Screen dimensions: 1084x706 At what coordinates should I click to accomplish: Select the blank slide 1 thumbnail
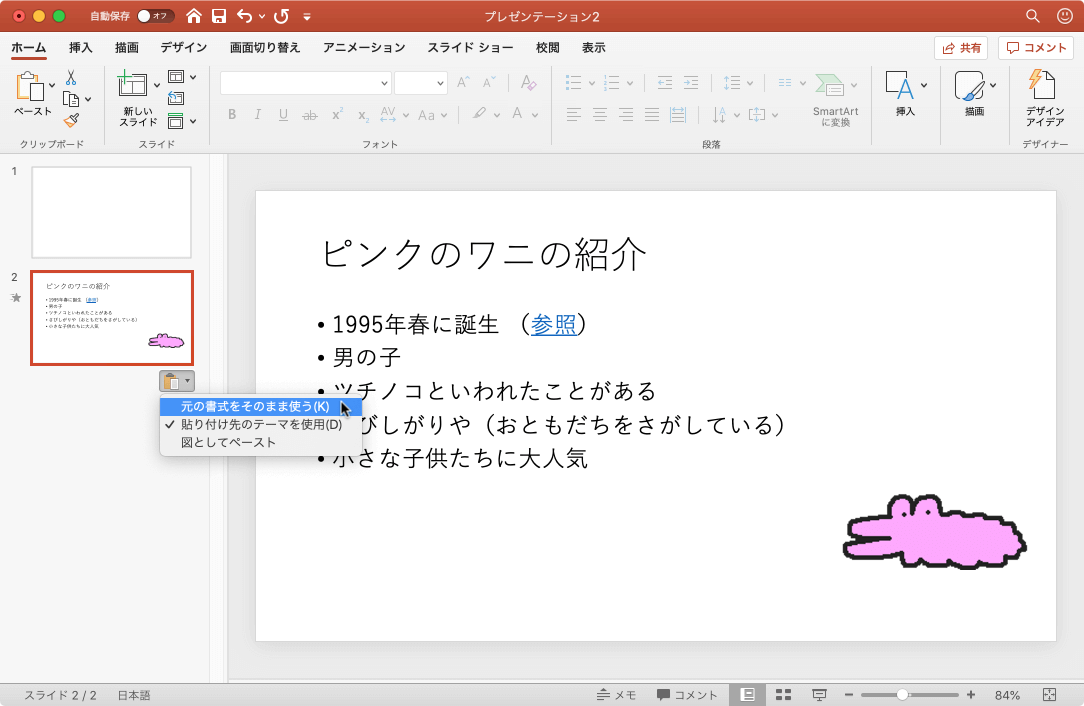(111, 212)
